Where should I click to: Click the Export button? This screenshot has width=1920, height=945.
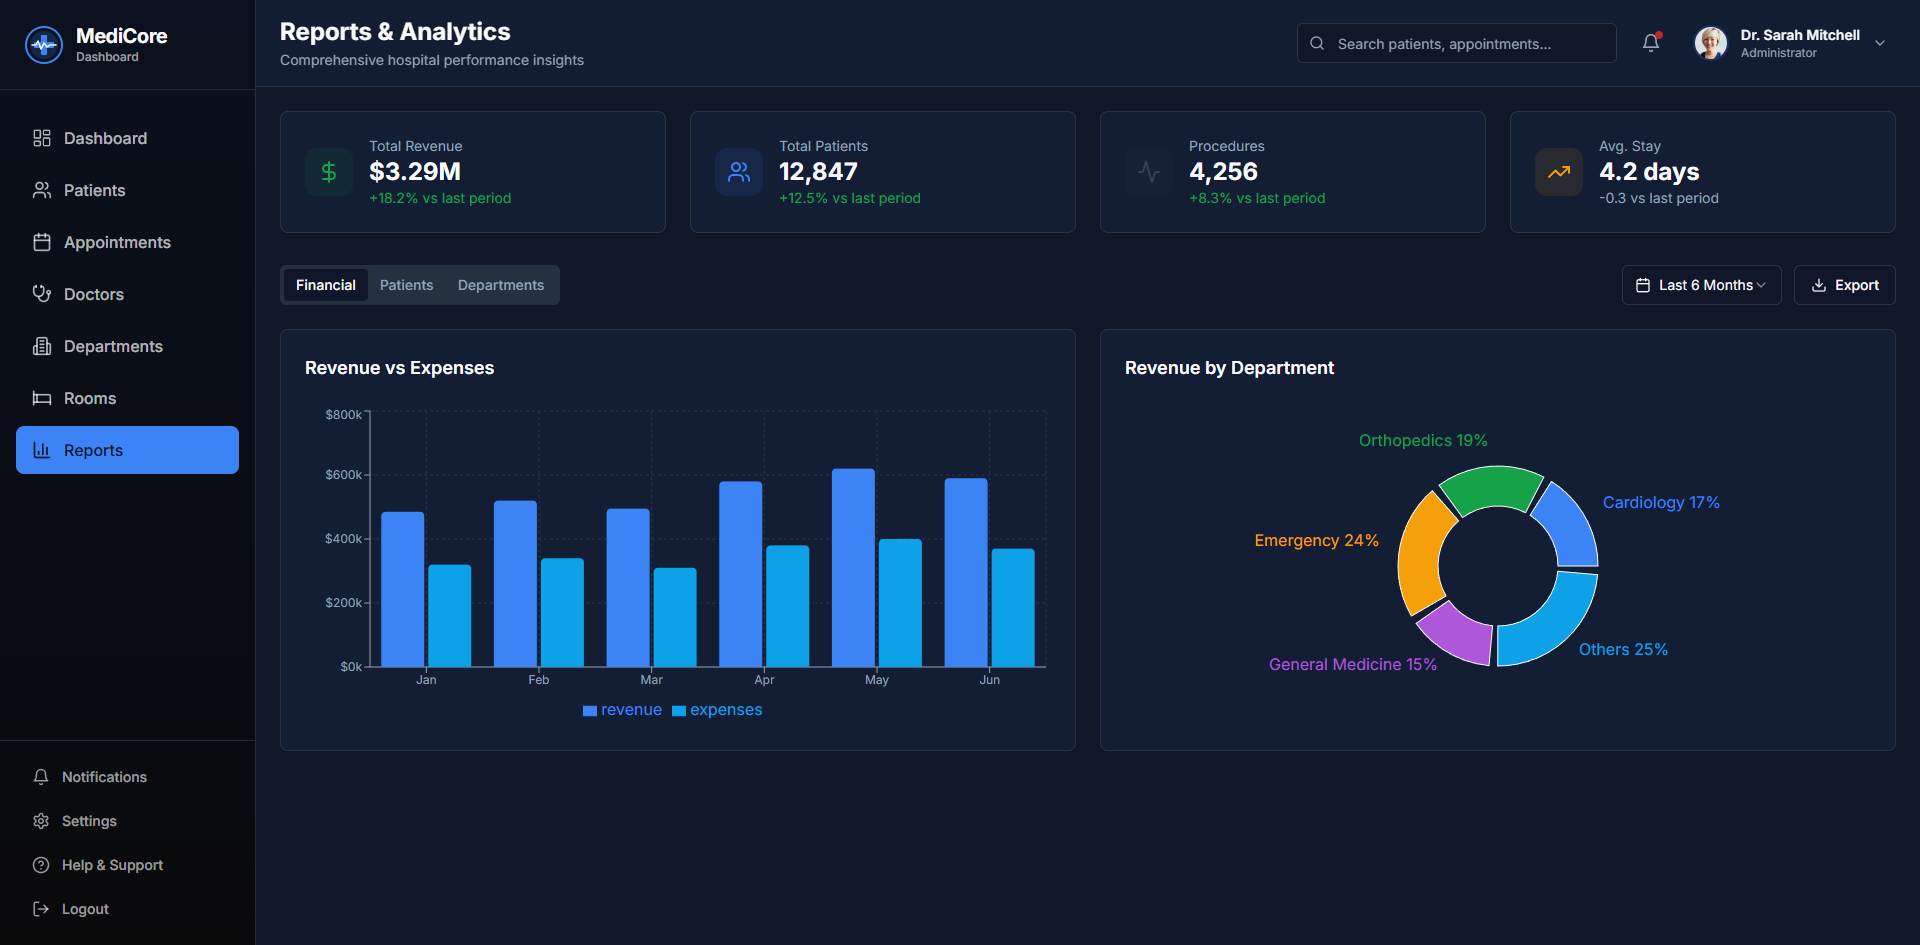pos(1844,285)
